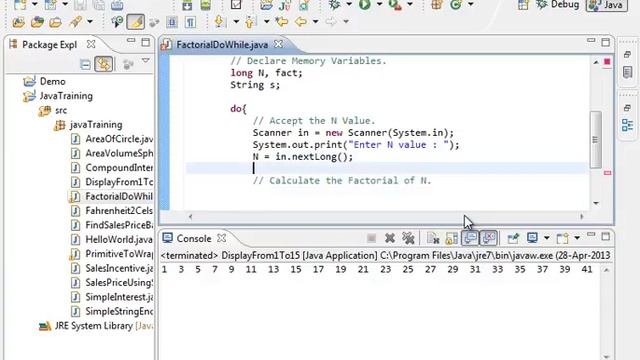
Task: Click the editor scroll-down arrow
Action: click(x=596, y=203)
